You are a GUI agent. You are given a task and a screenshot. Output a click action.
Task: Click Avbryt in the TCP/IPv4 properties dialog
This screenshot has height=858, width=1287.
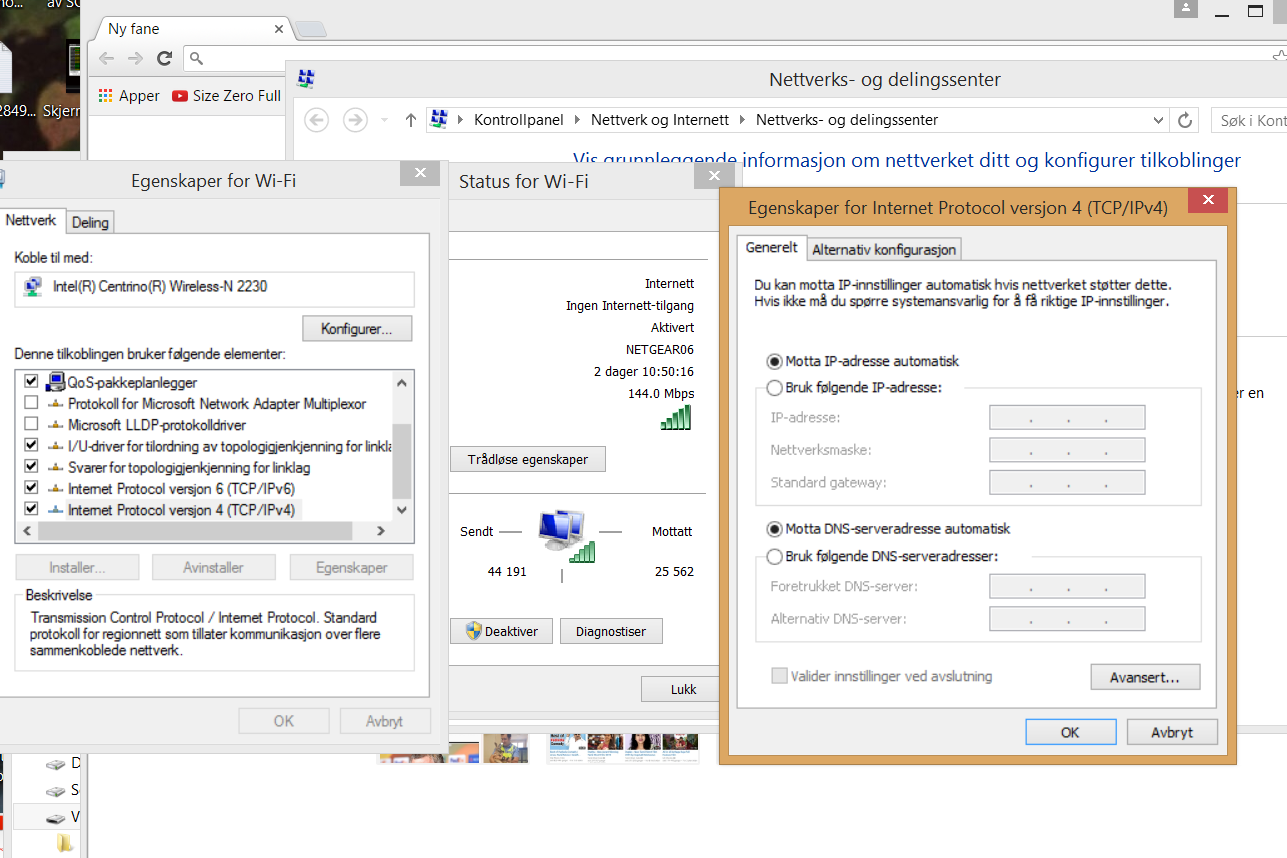(x=1172, y=732)
